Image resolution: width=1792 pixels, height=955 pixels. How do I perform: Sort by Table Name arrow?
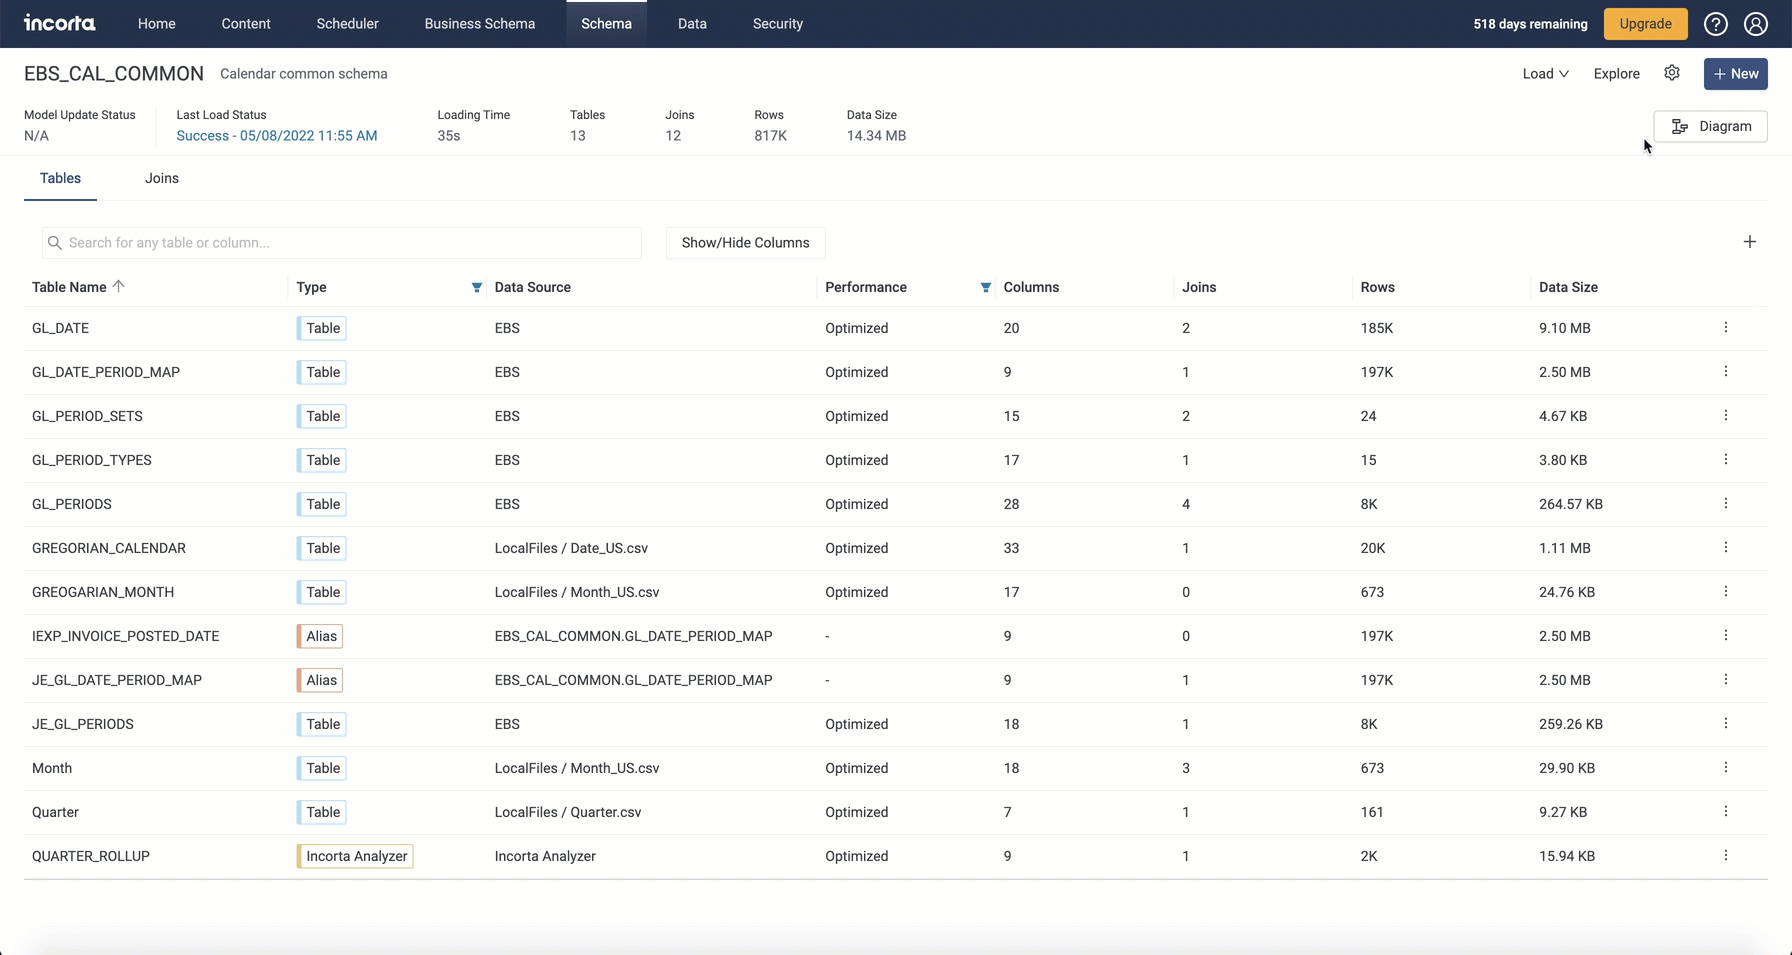(119, 287)
